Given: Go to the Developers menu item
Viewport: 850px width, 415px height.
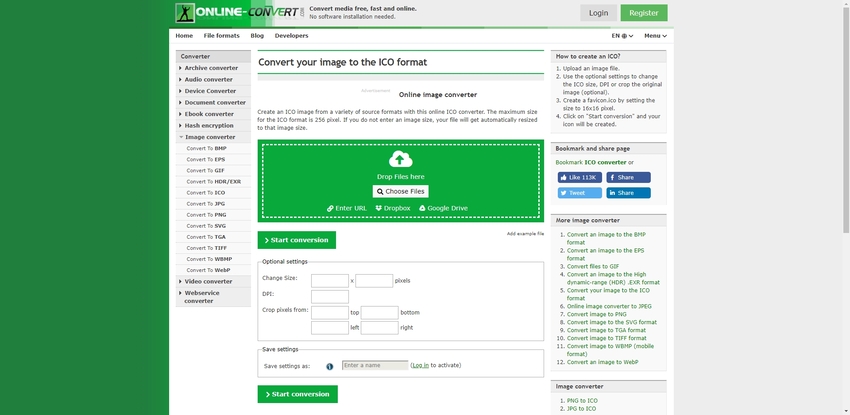Looking at the screenshot, I should coord(291,36).
